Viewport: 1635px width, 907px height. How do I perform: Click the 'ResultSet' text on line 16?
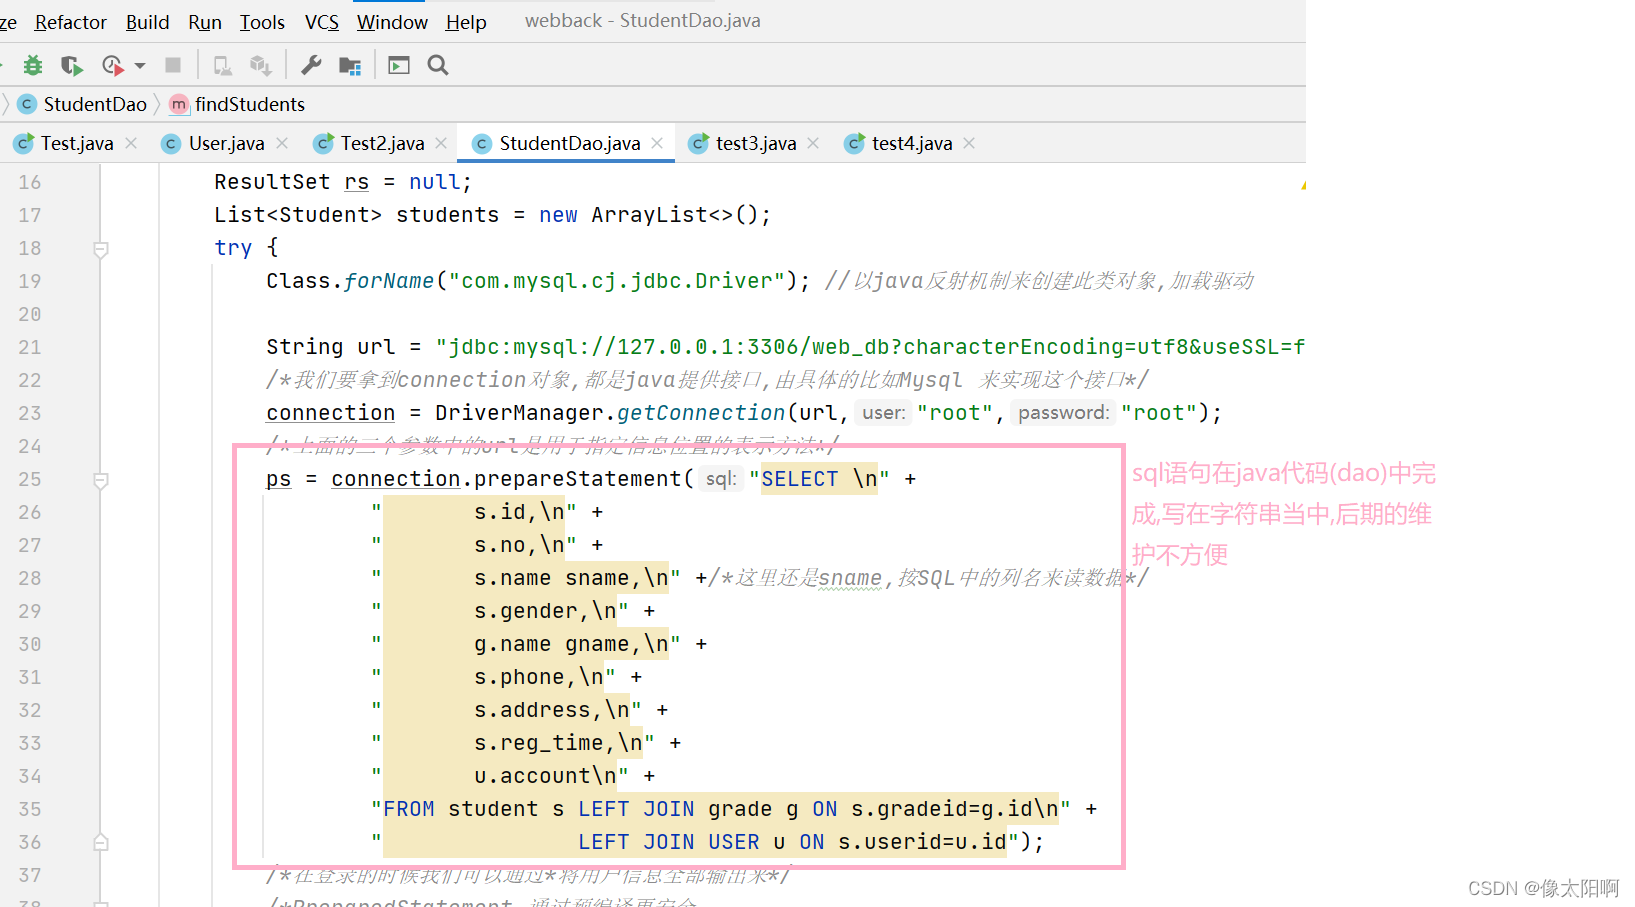click(x=272, y=182)
